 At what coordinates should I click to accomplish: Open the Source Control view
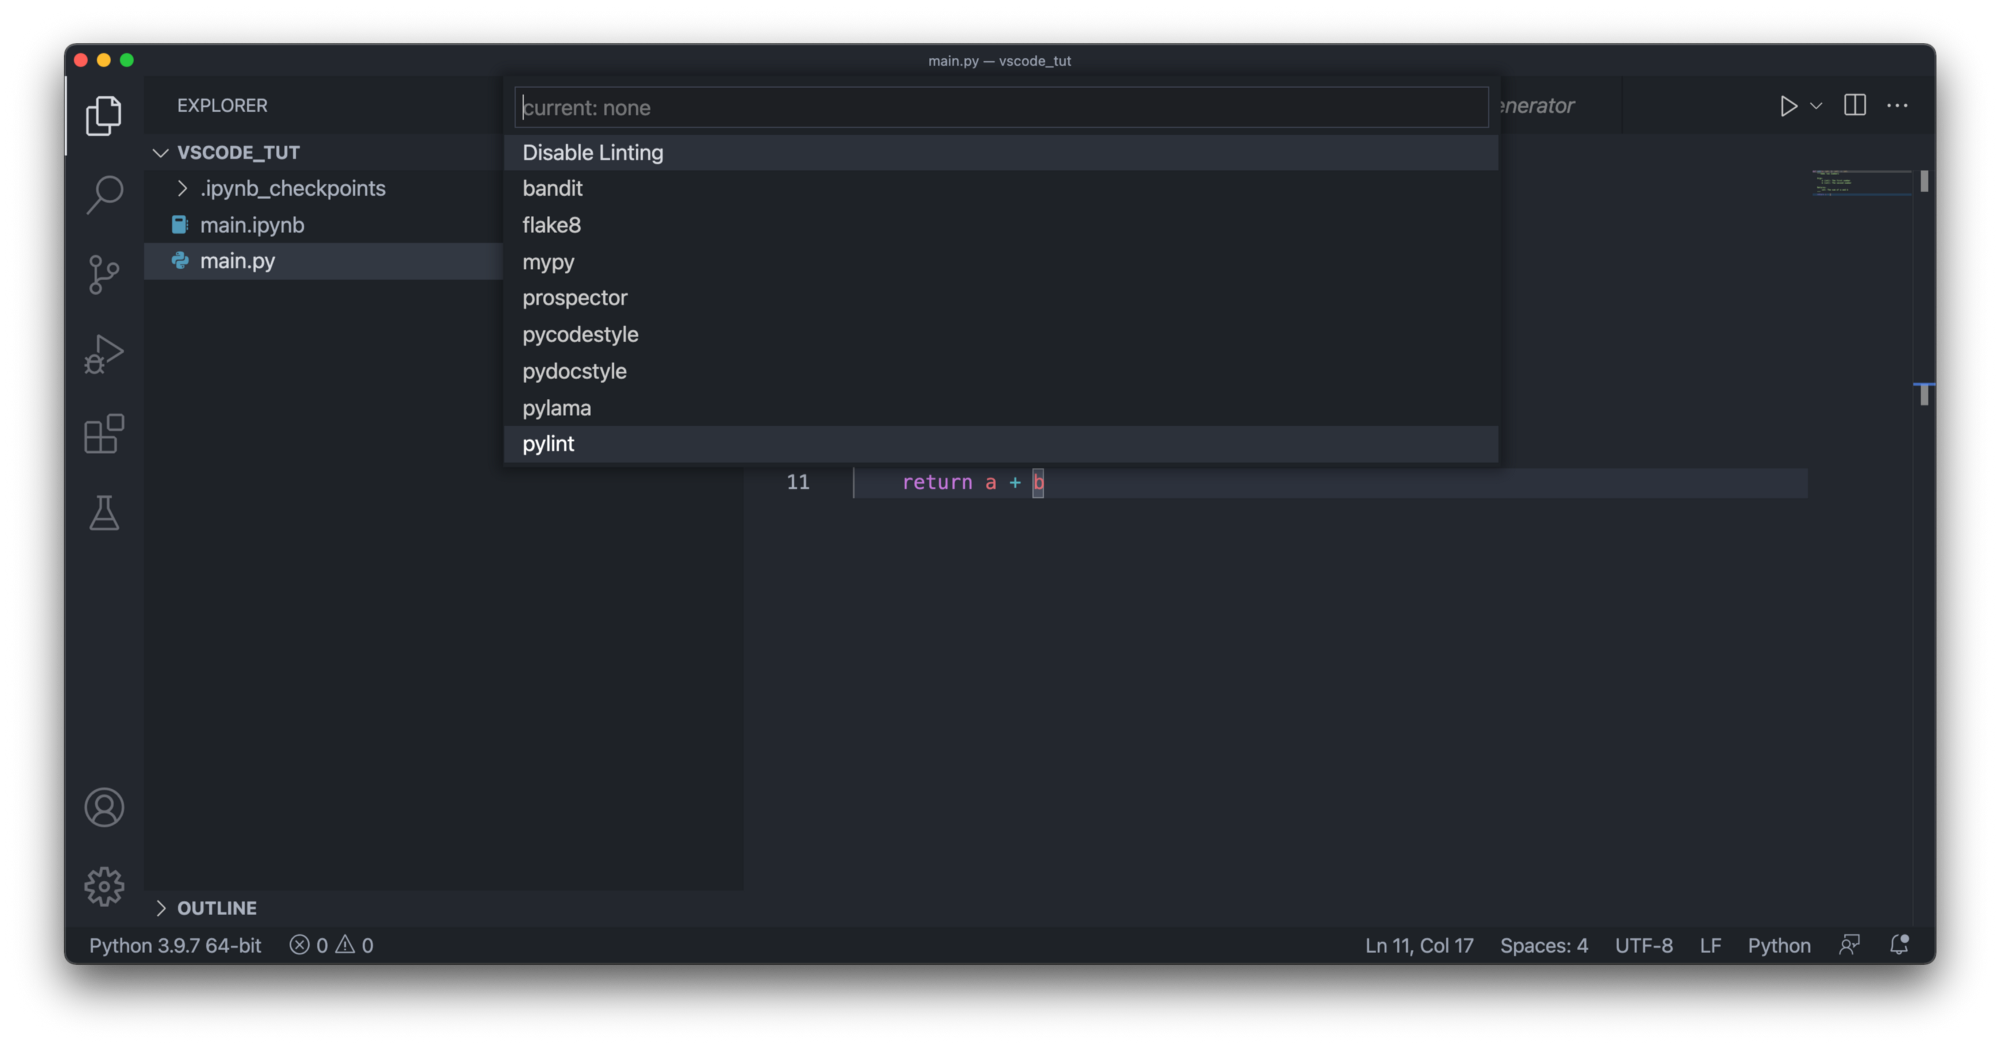click(x=104, y=274)
